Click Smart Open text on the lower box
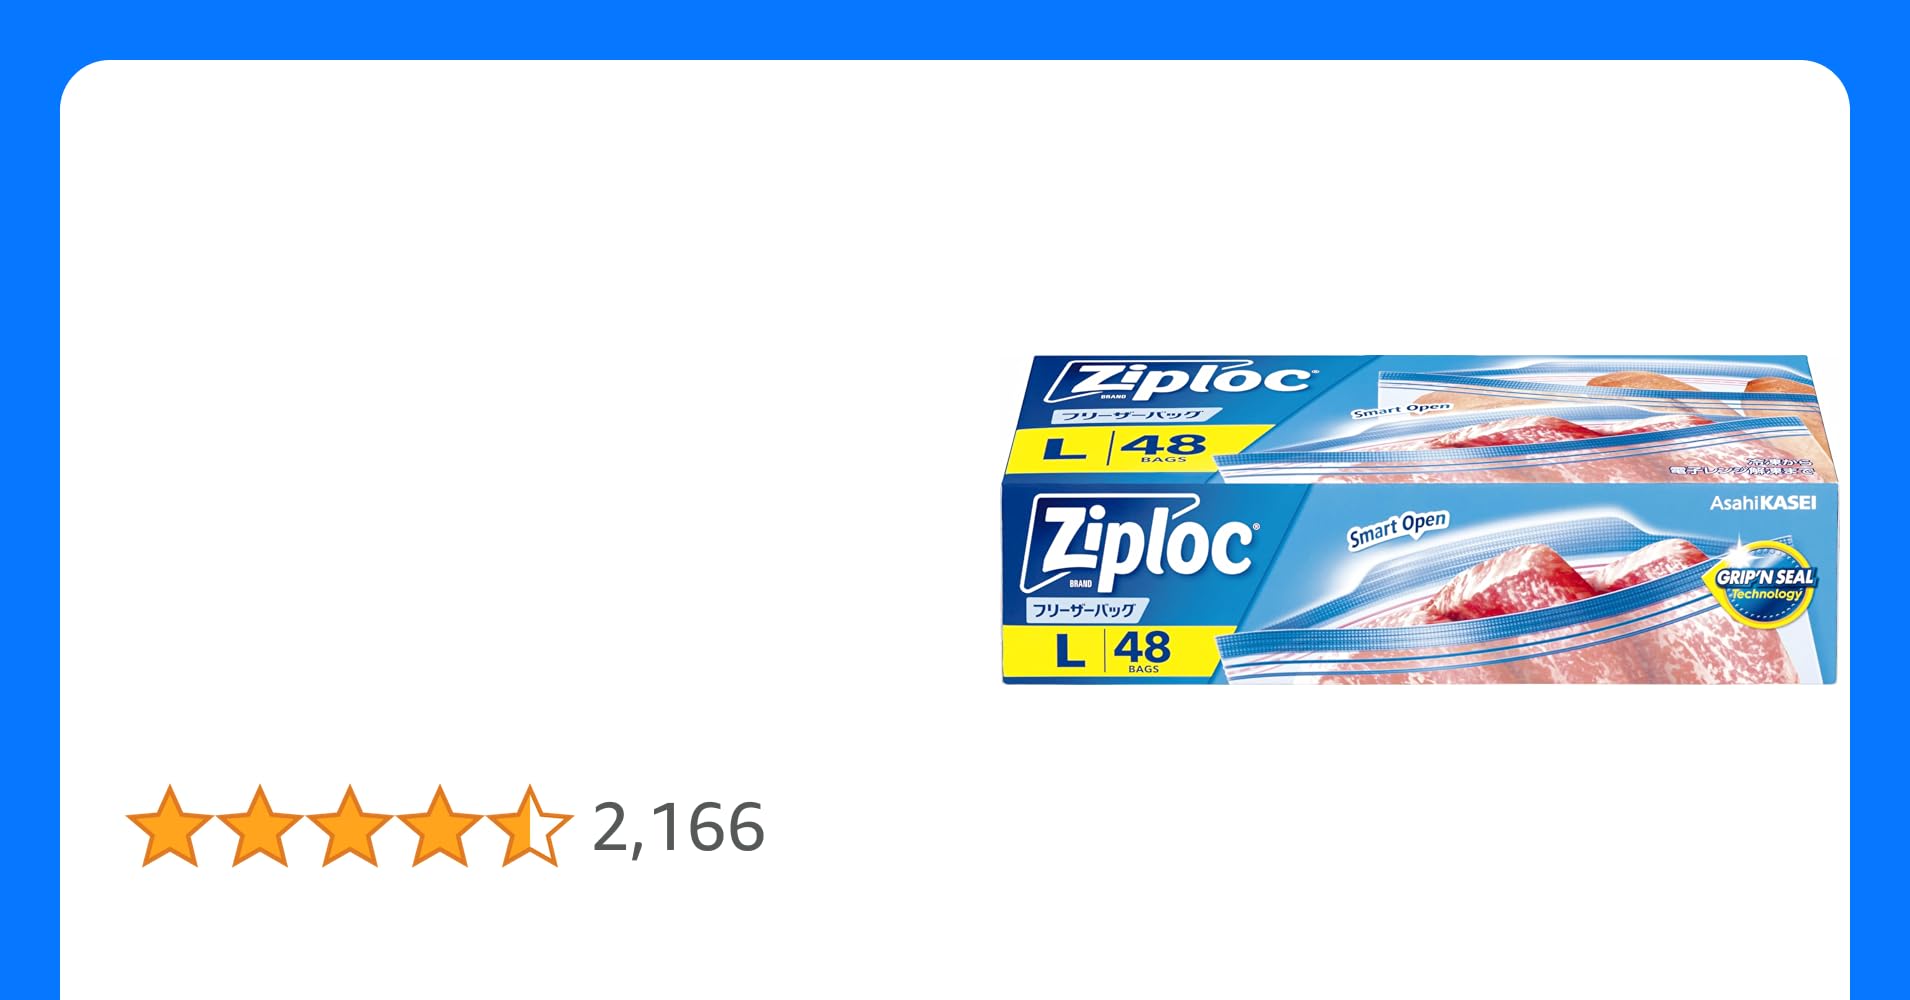The image size is (1910, 1000). 1397,530
